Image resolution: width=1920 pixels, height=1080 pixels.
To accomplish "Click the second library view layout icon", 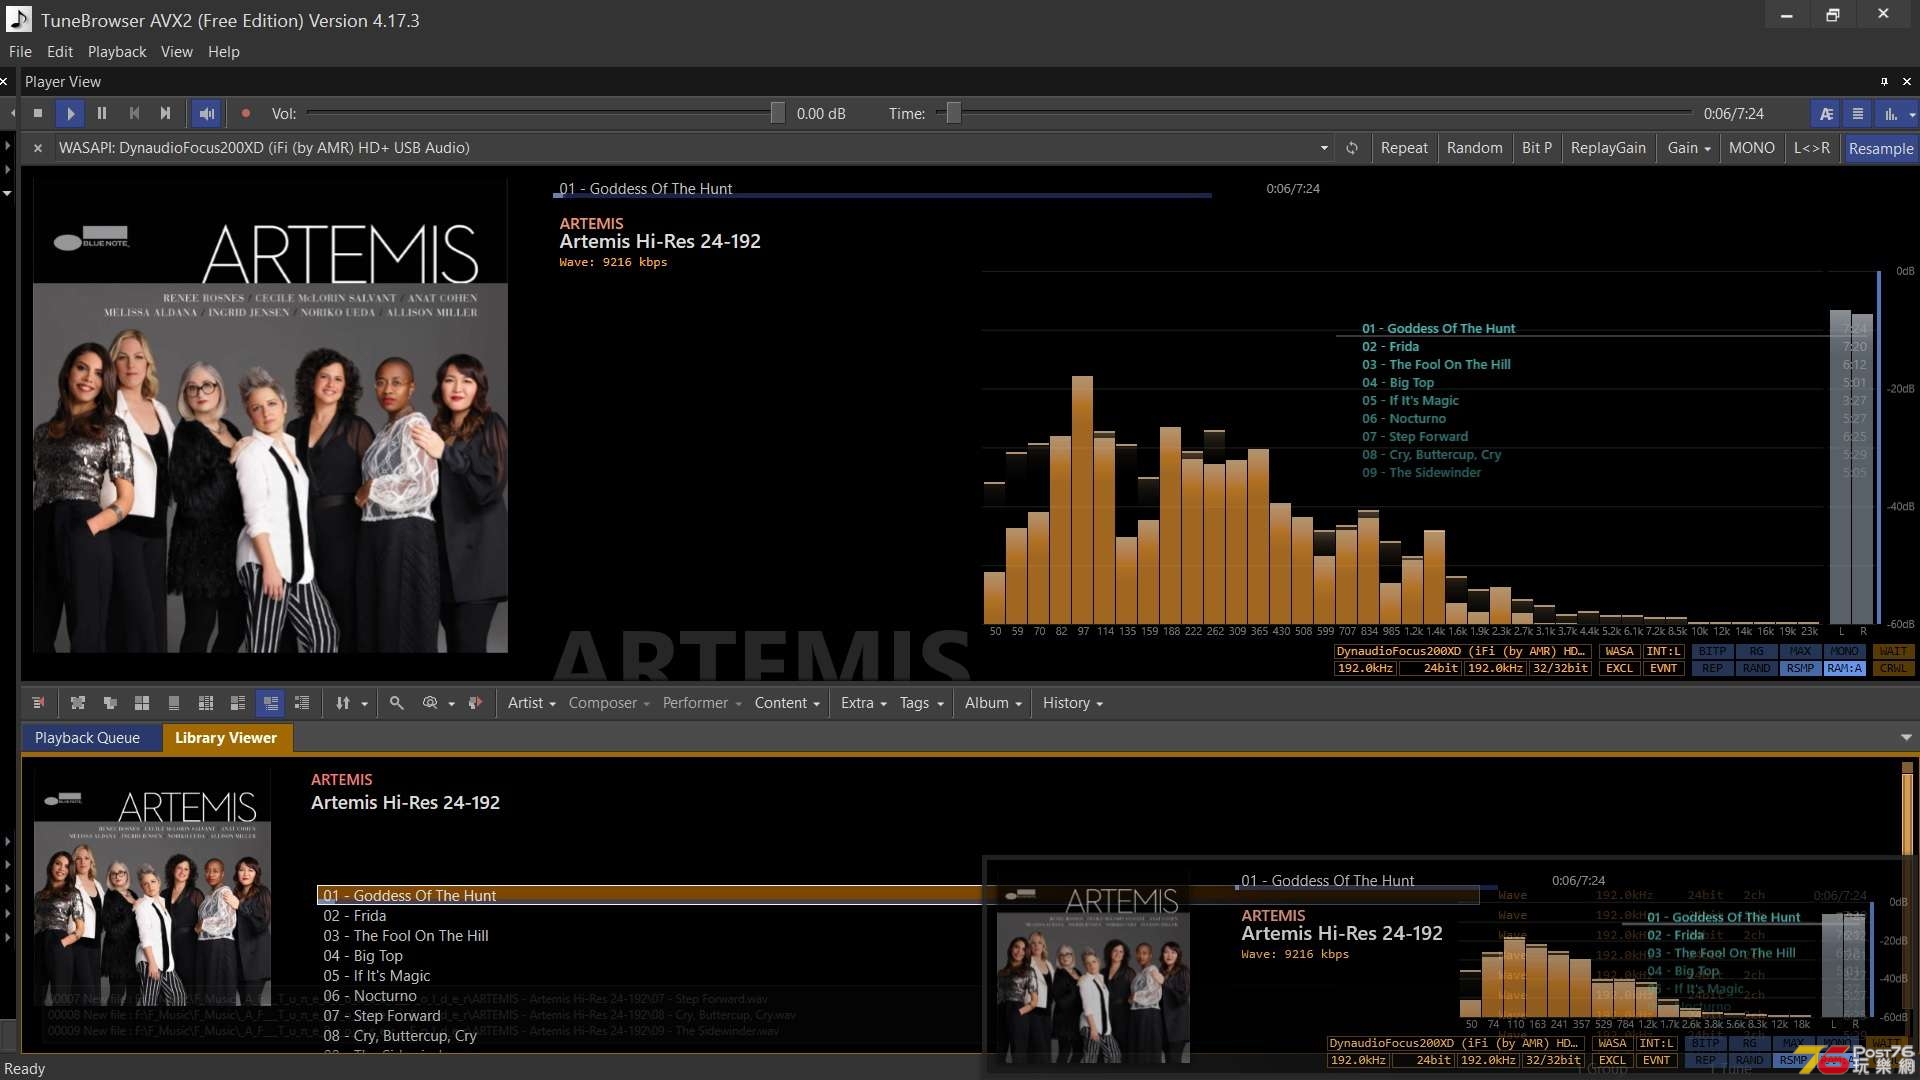I will click(110, 703).
